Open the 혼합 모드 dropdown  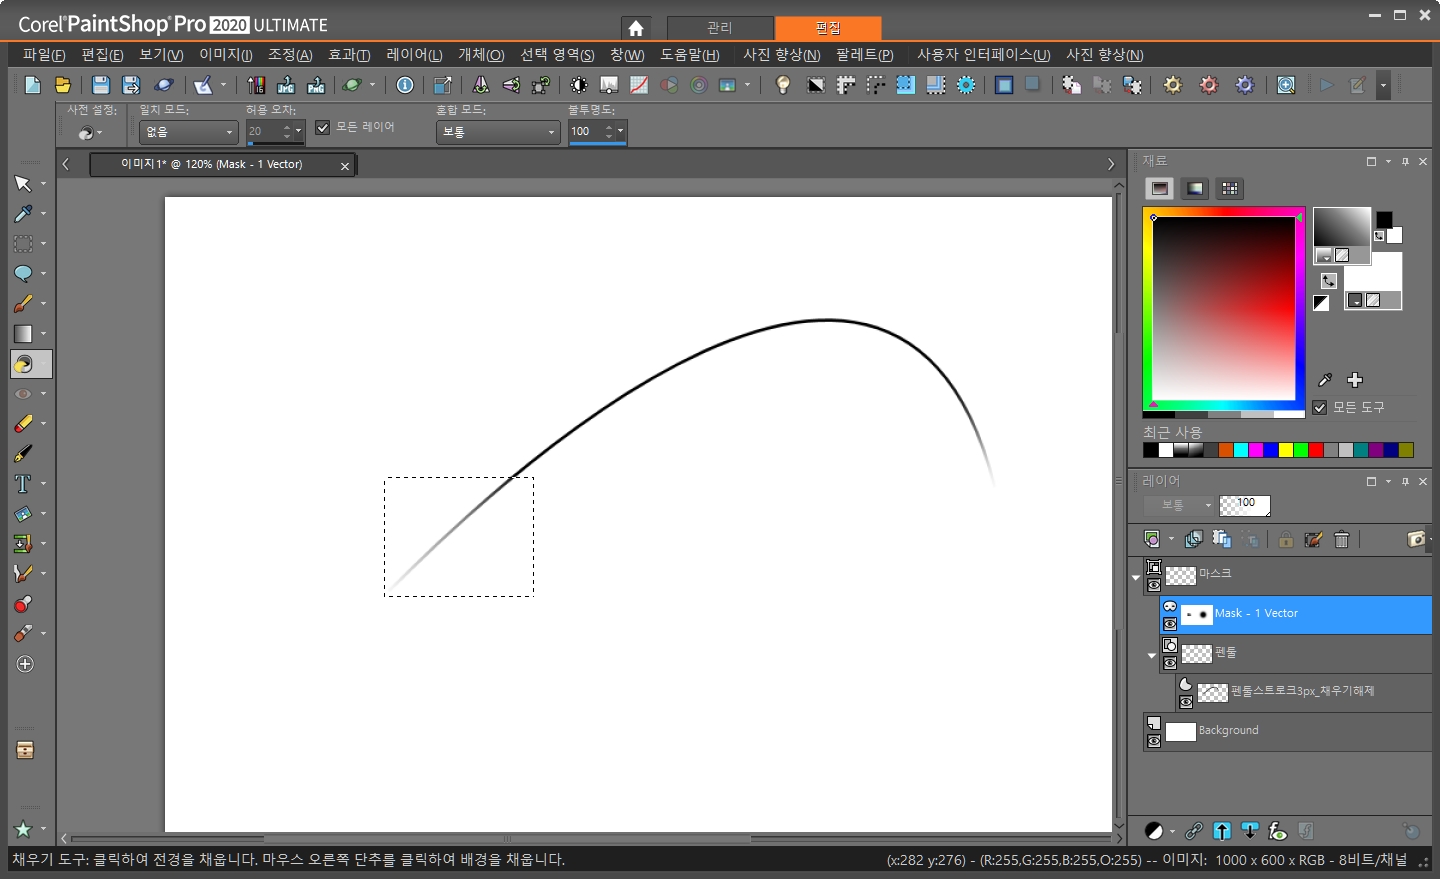click(x=498, y=132)
